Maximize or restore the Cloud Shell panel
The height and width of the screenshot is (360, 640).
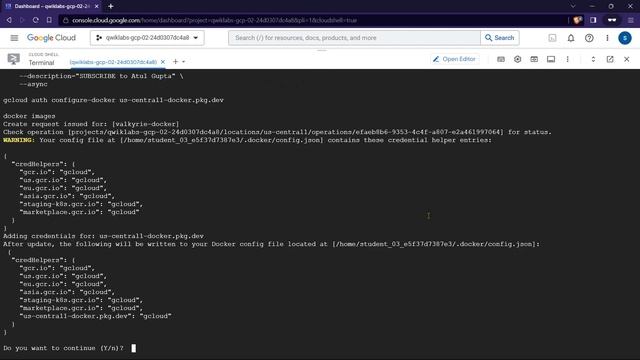593,59
